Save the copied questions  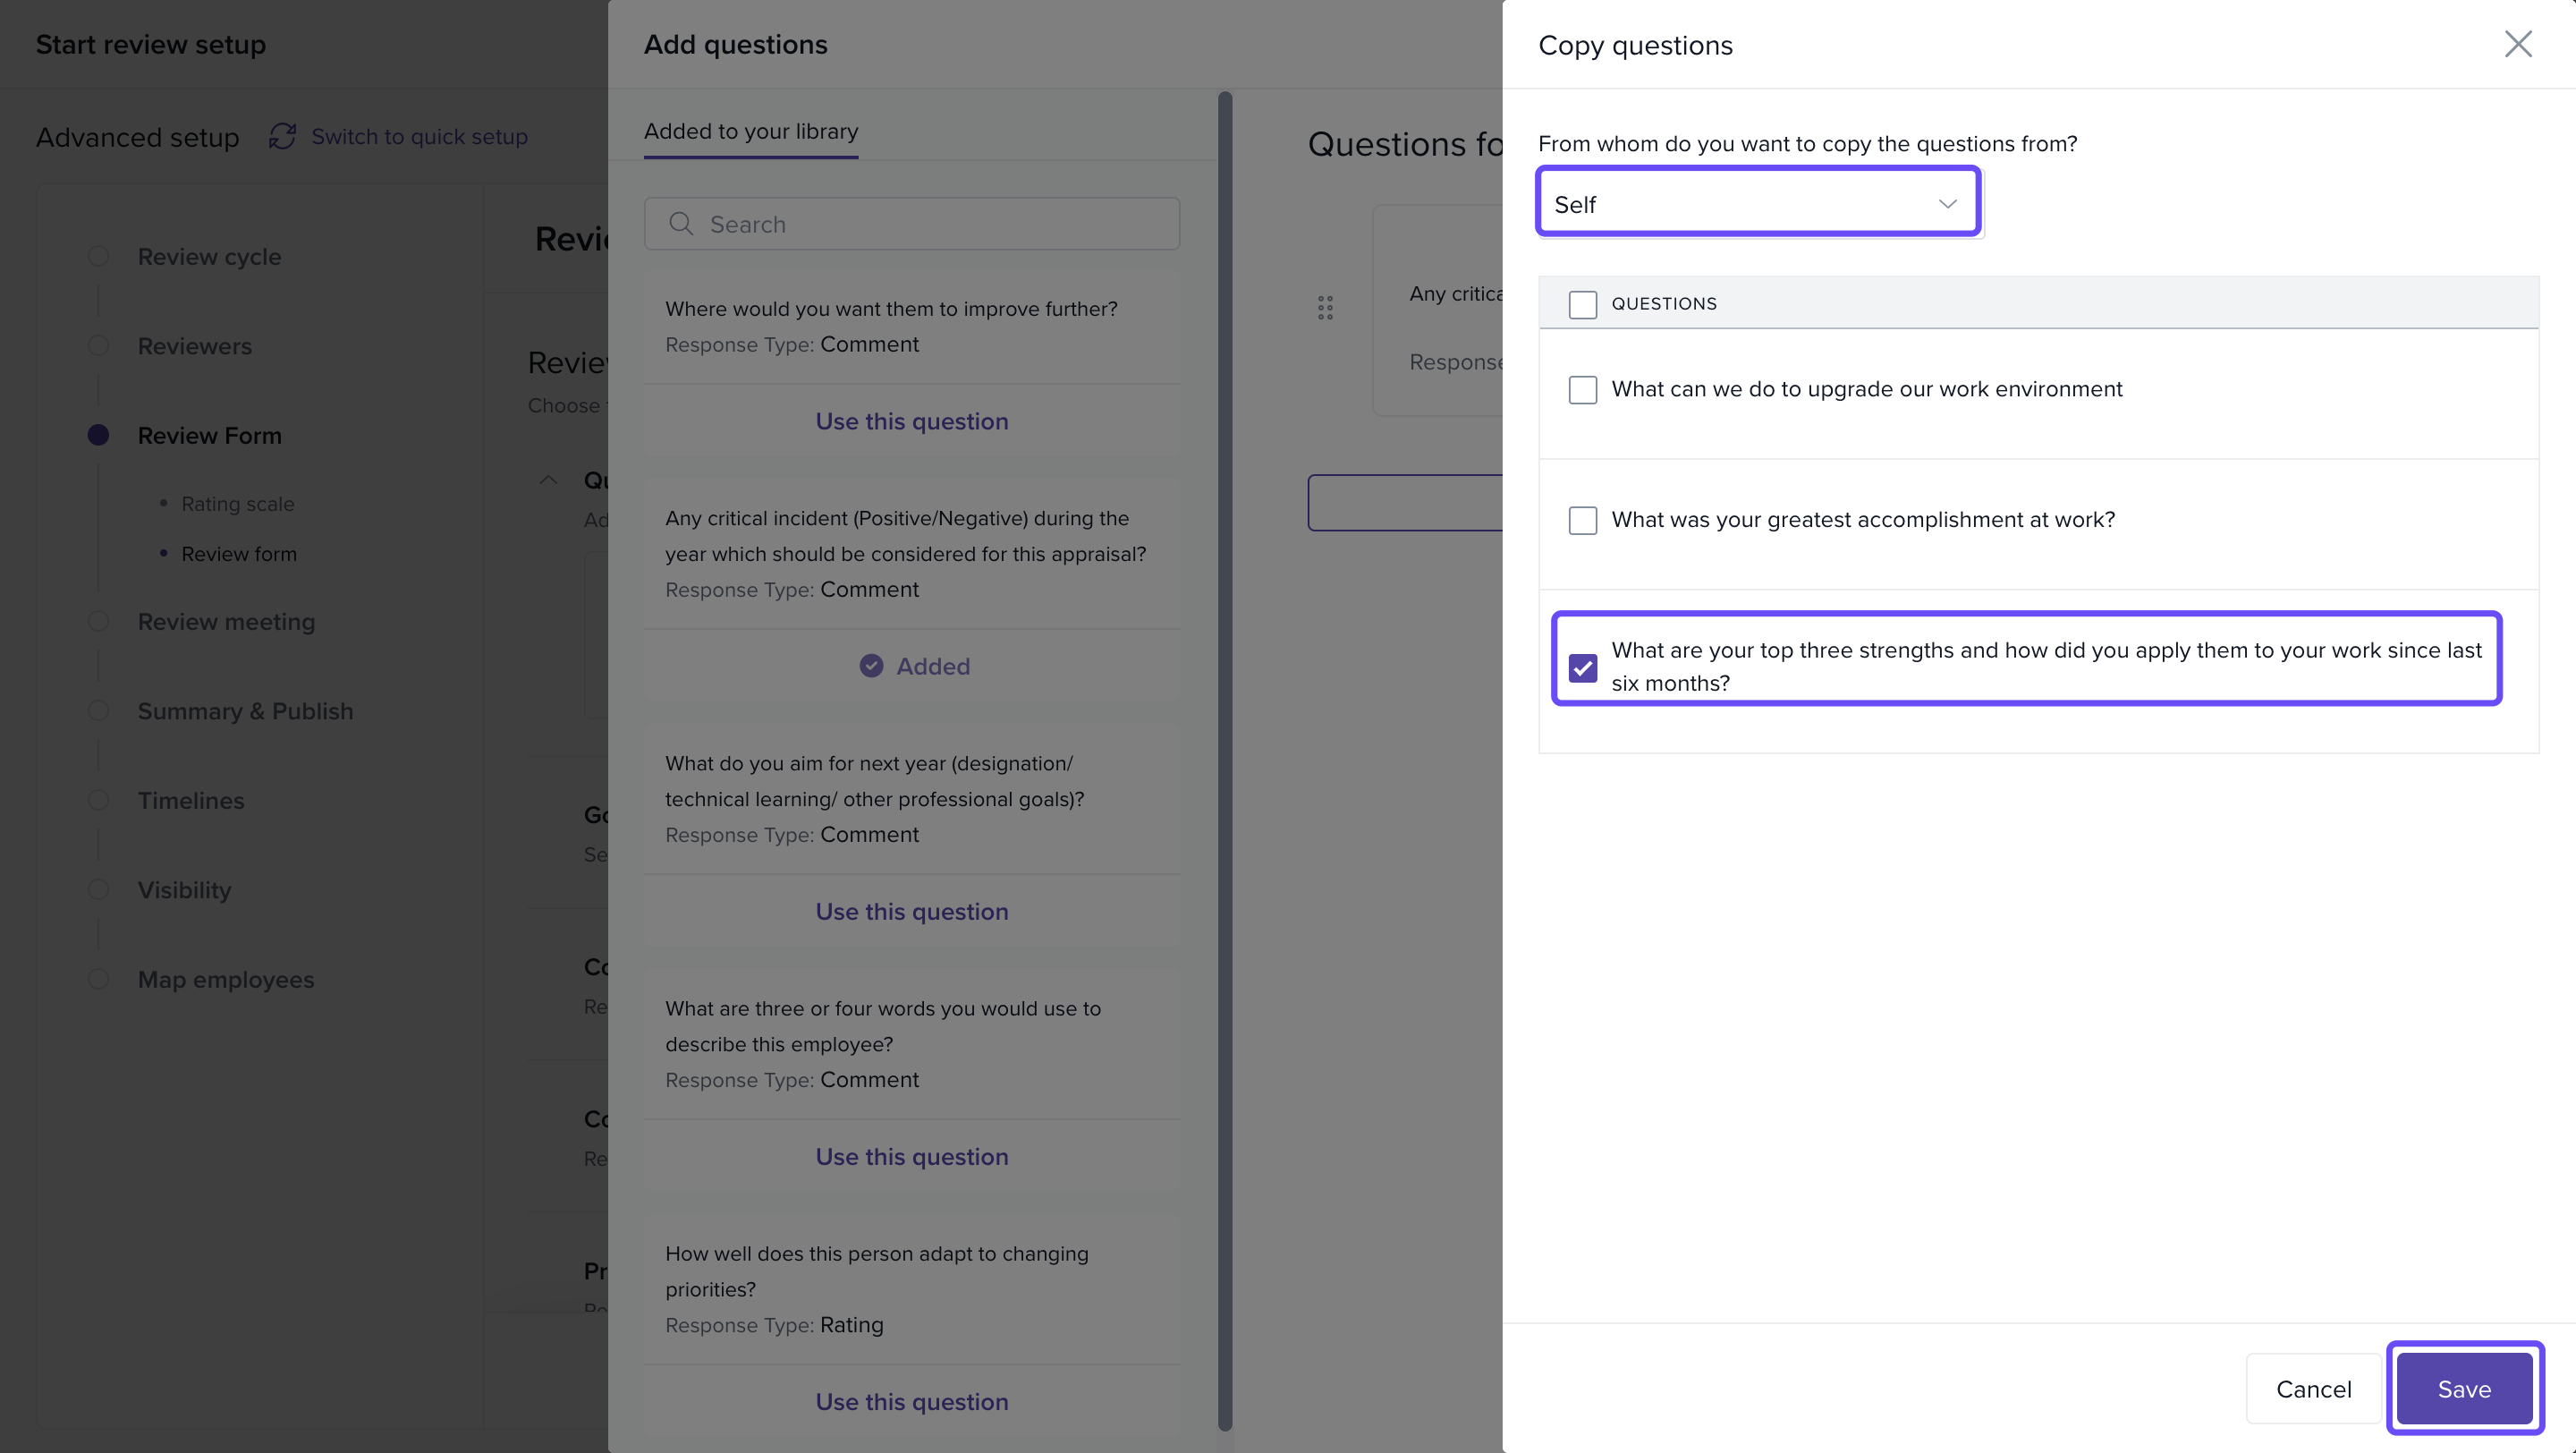[2463, 1389]
